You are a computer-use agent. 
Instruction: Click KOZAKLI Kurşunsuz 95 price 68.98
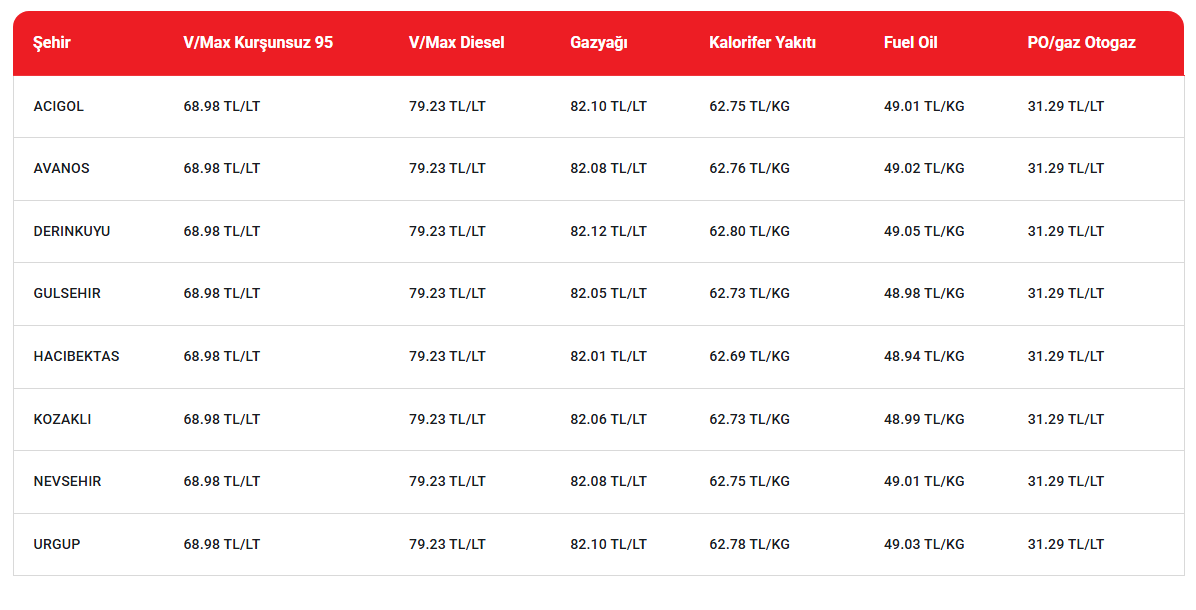coord(221,419)
